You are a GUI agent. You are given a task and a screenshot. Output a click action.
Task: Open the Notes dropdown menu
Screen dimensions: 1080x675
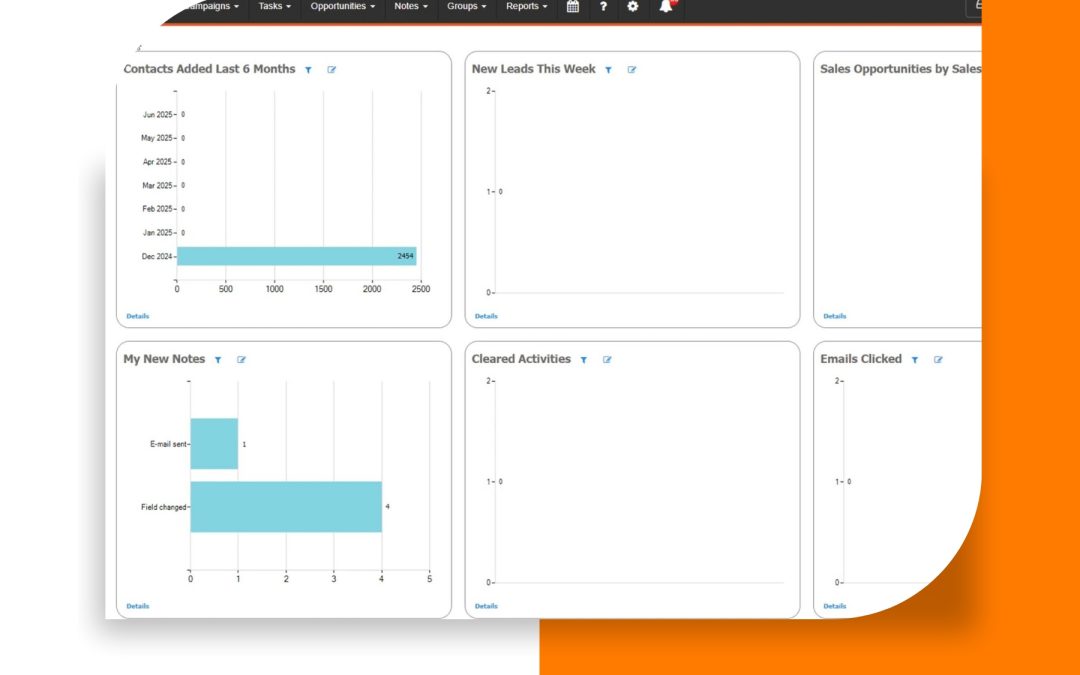point(411,6)
